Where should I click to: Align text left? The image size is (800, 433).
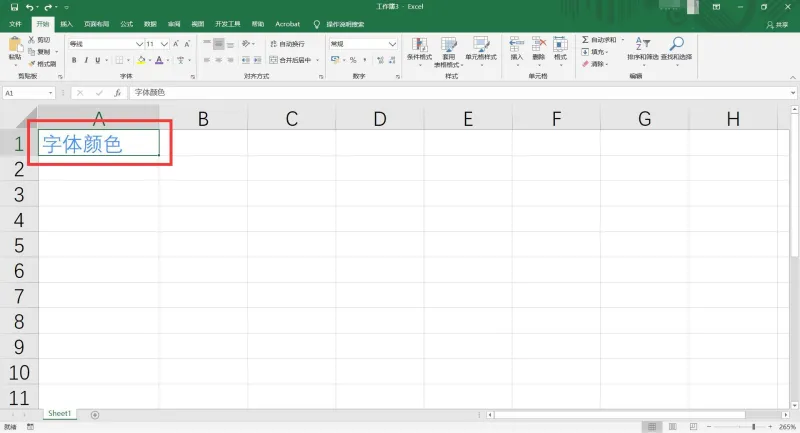(207, 60)
